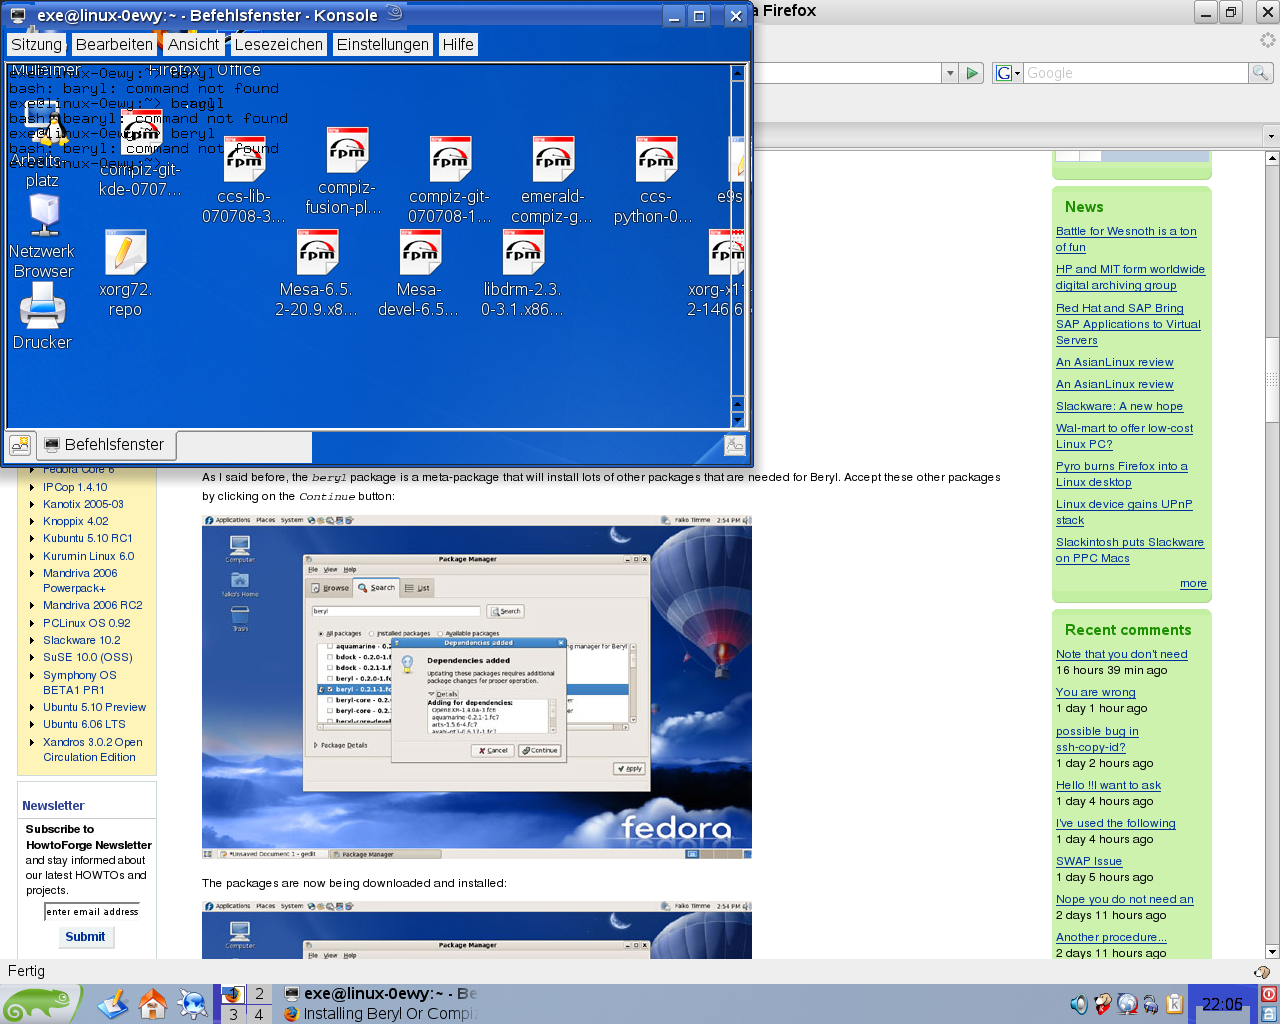The height and width of the screenshot is (1024, 1280).
Task: Click the newsletter email address field
Action: pyautogui.click(x=92, y=911)
